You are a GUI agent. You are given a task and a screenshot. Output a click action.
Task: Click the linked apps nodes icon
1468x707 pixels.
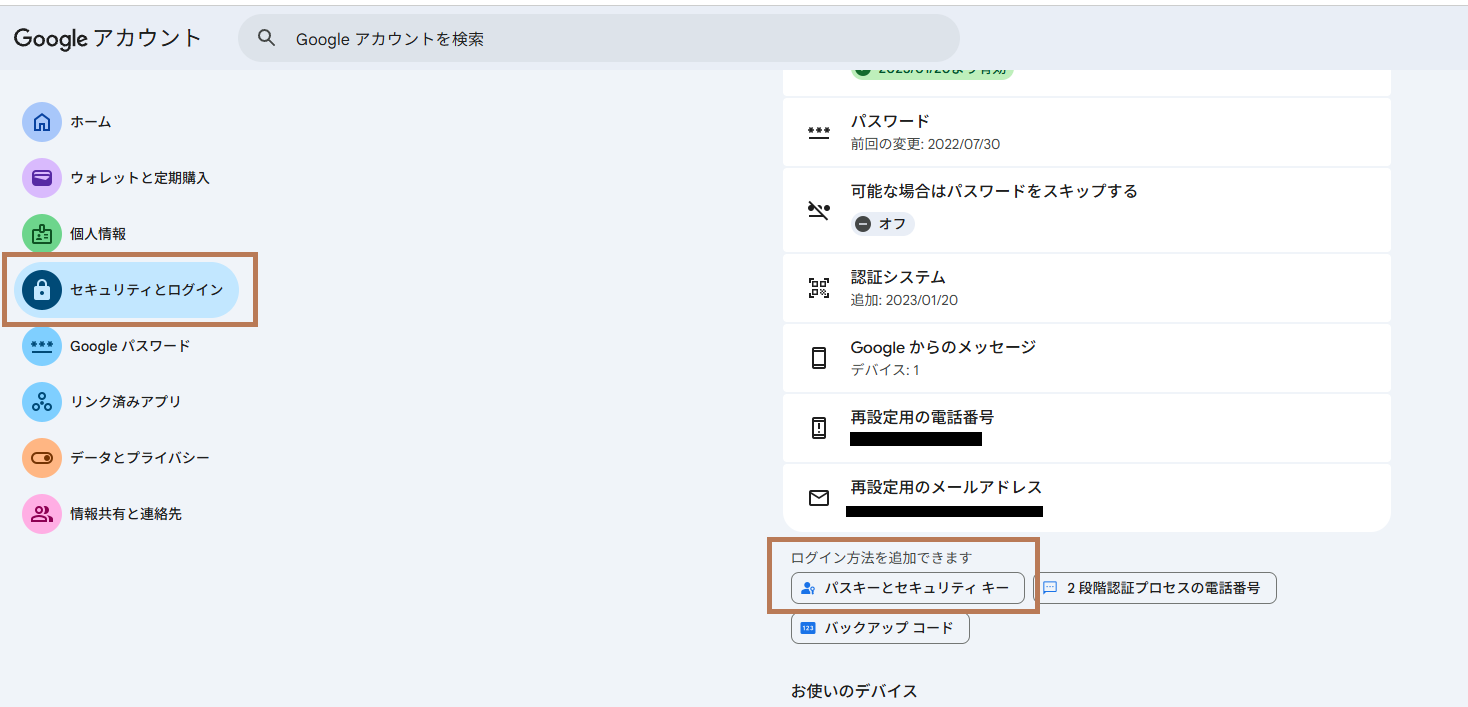click(42, 402)
